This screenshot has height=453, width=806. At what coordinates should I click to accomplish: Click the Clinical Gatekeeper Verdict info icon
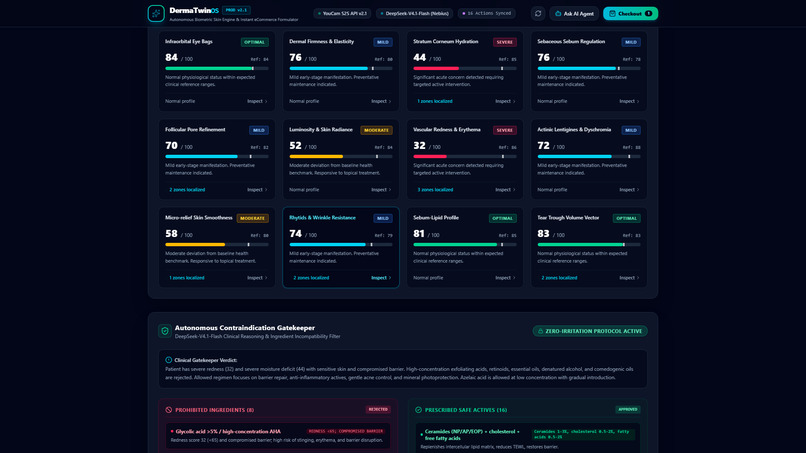169,360
